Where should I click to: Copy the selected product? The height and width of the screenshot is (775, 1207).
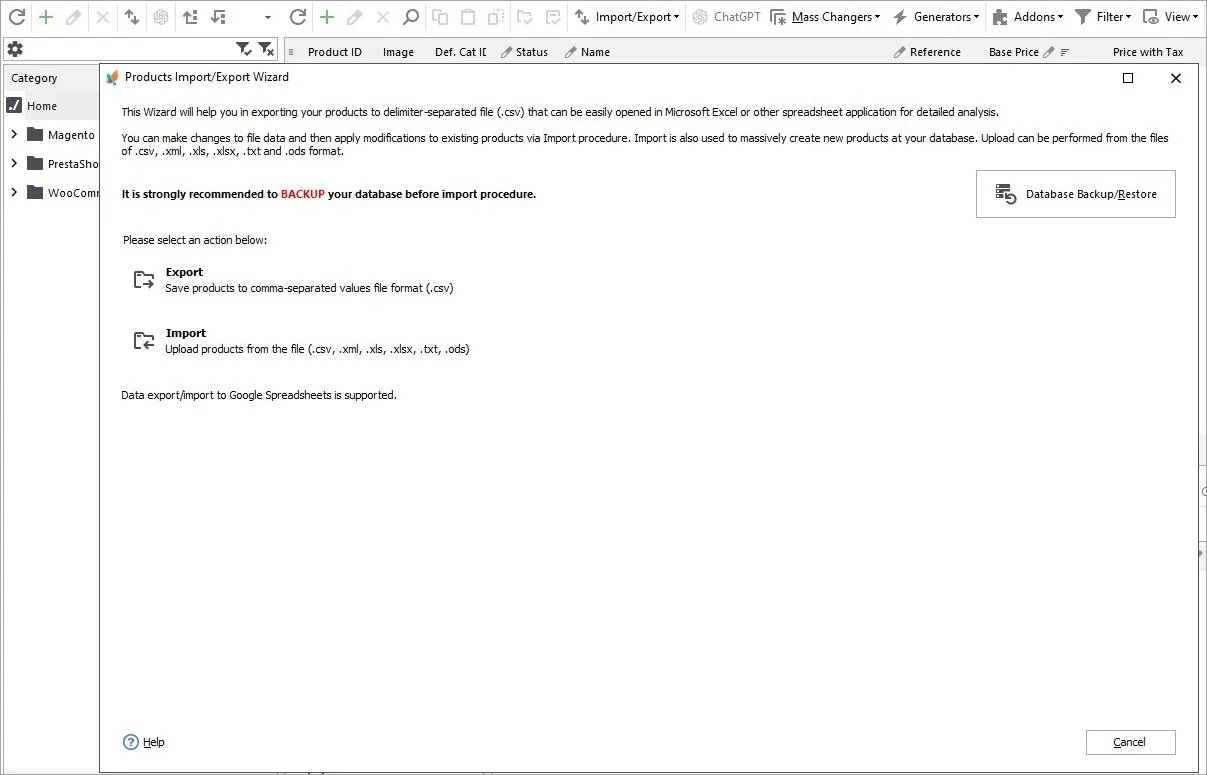click(440, 17)
